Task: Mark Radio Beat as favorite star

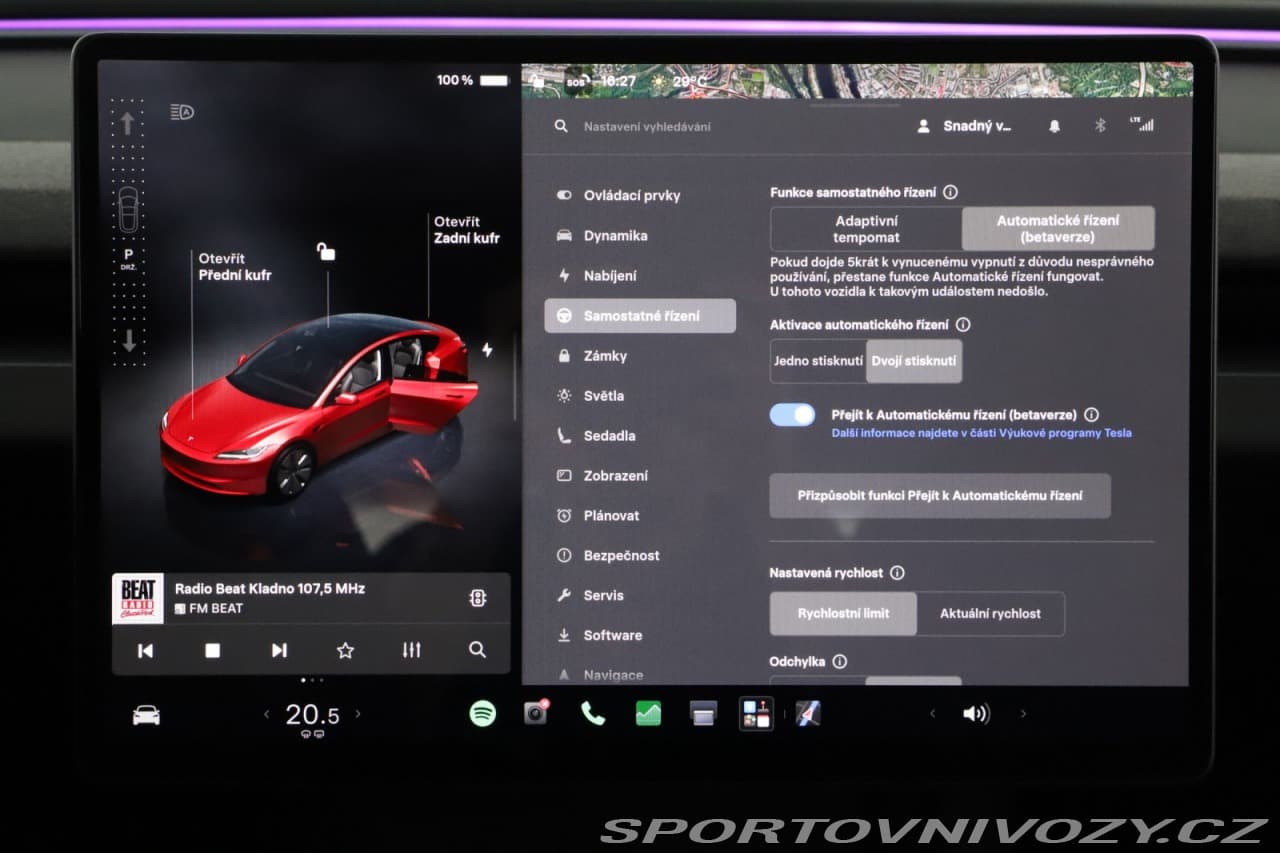Action: 345,650
